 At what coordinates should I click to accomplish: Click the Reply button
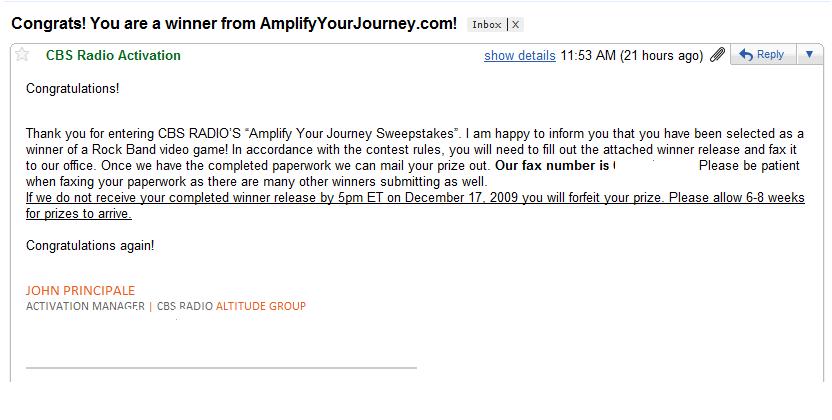[x=761, y=55]
